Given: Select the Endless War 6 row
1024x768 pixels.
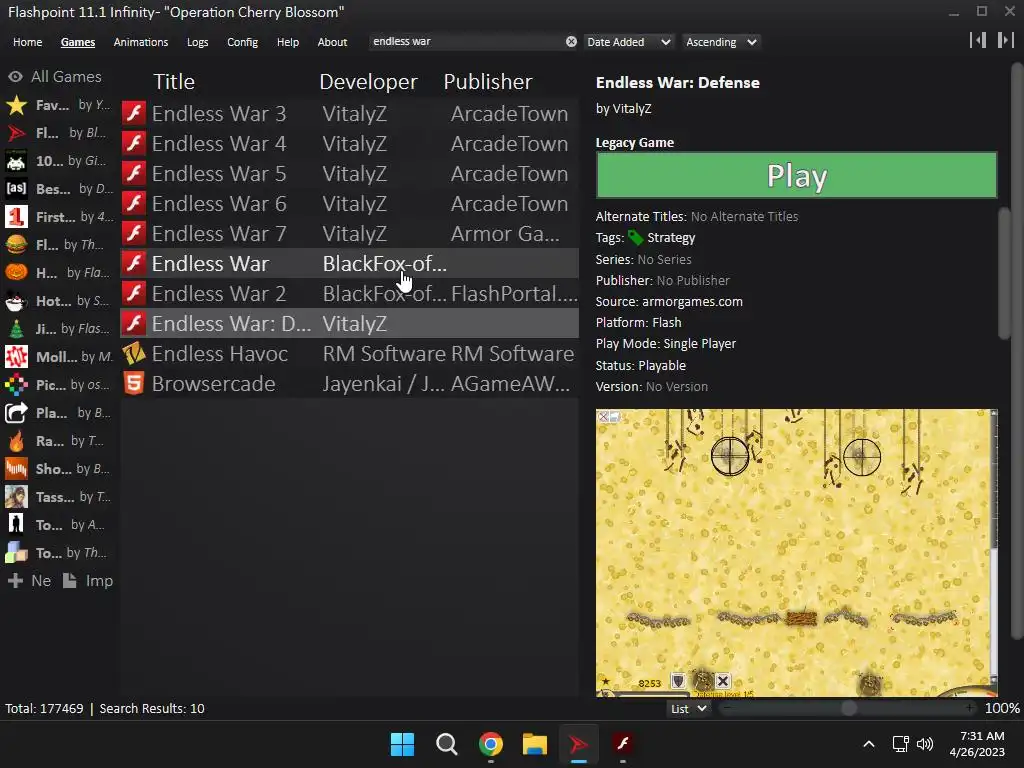Looking at the screenshot, I should [x=350, y=204].
